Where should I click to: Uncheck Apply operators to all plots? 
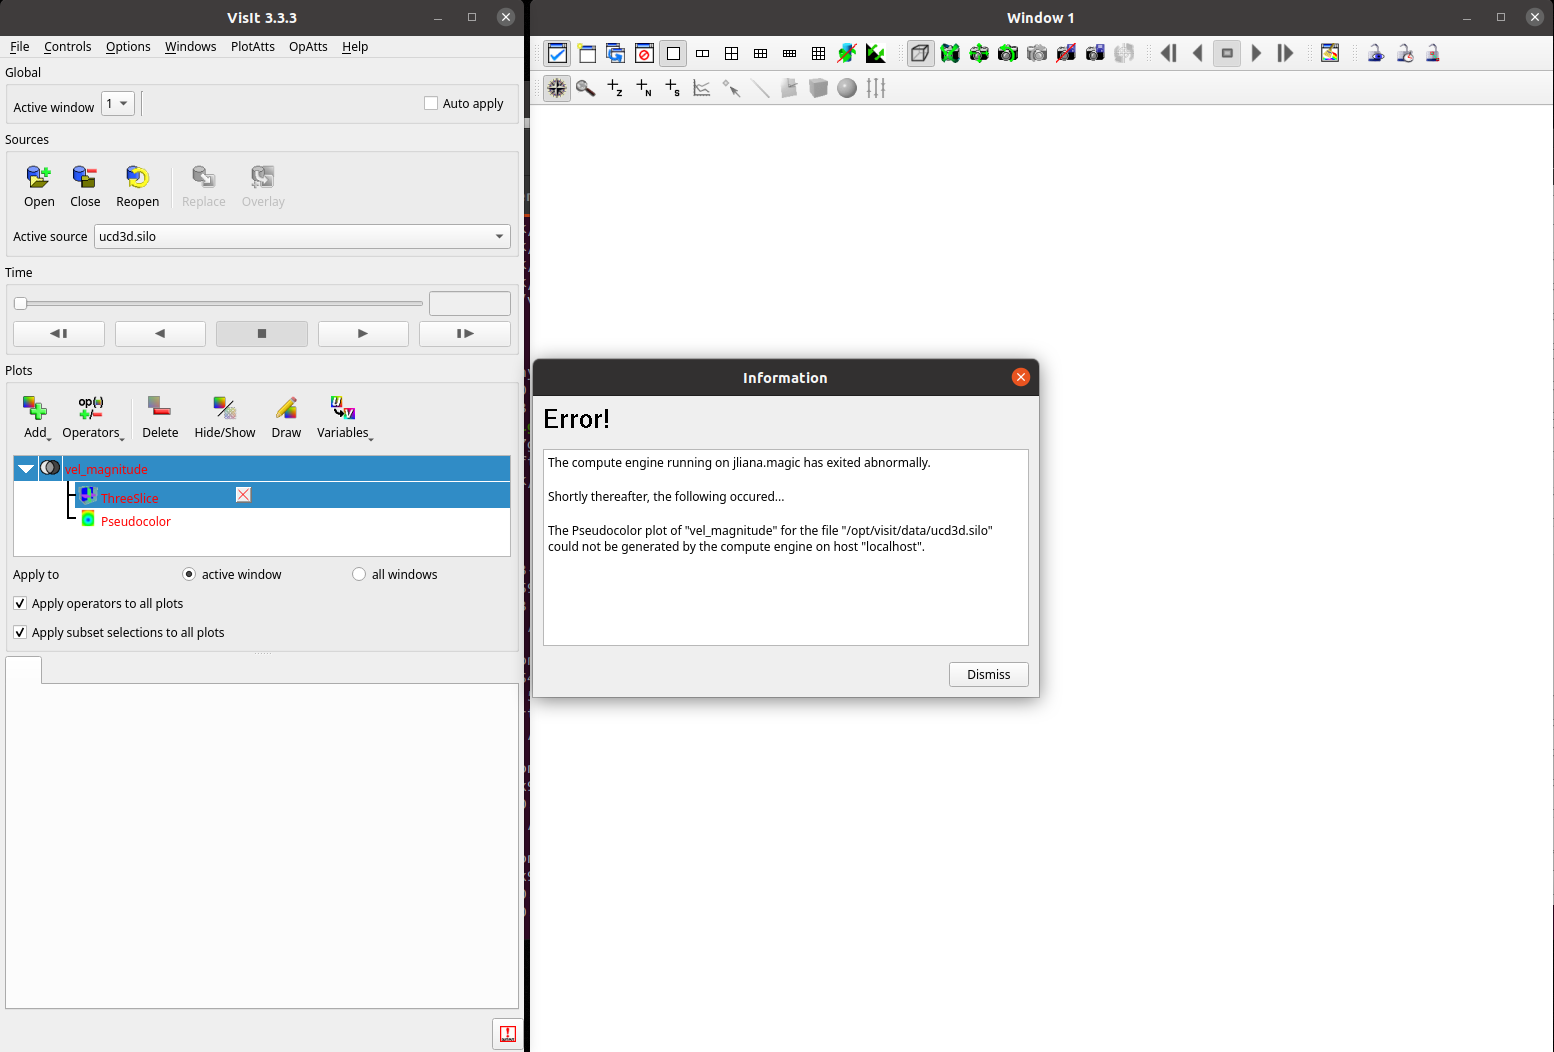20,603
